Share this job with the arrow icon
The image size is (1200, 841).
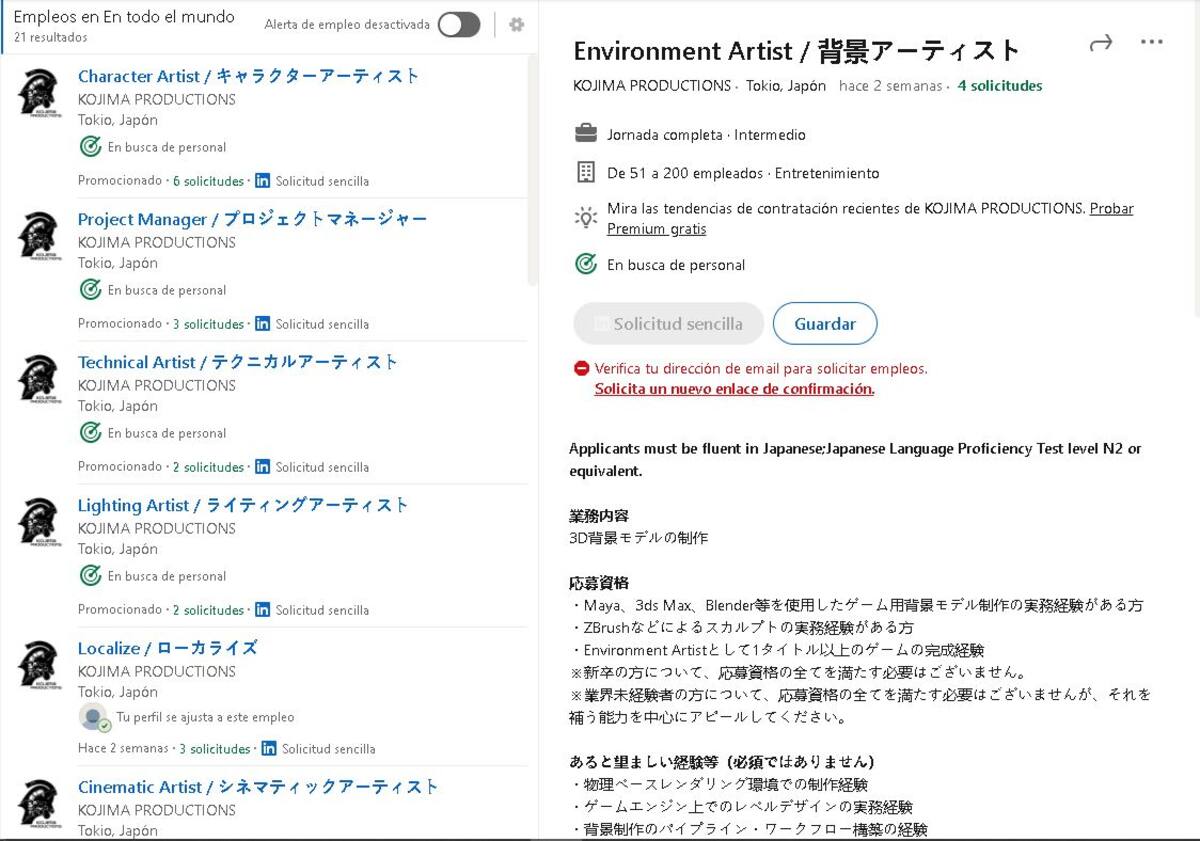[x=1101, y=43]
